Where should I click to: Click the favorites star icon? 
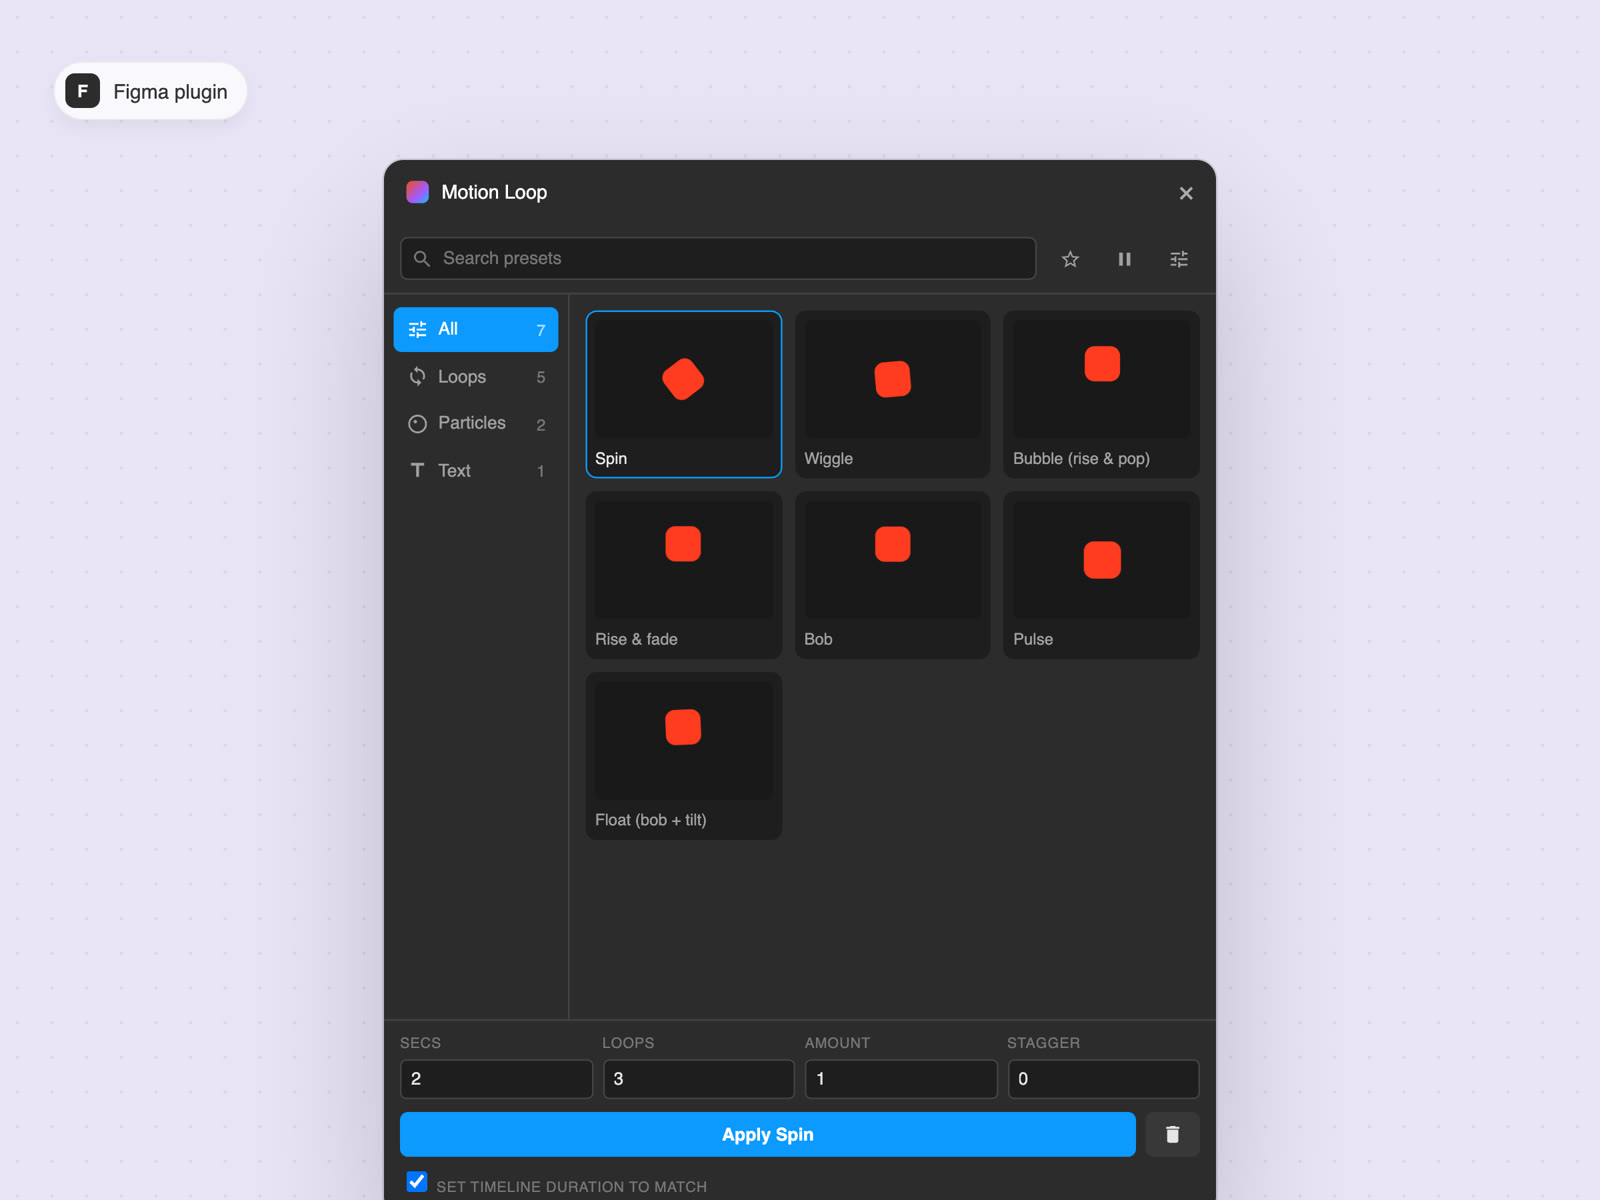1070,259
